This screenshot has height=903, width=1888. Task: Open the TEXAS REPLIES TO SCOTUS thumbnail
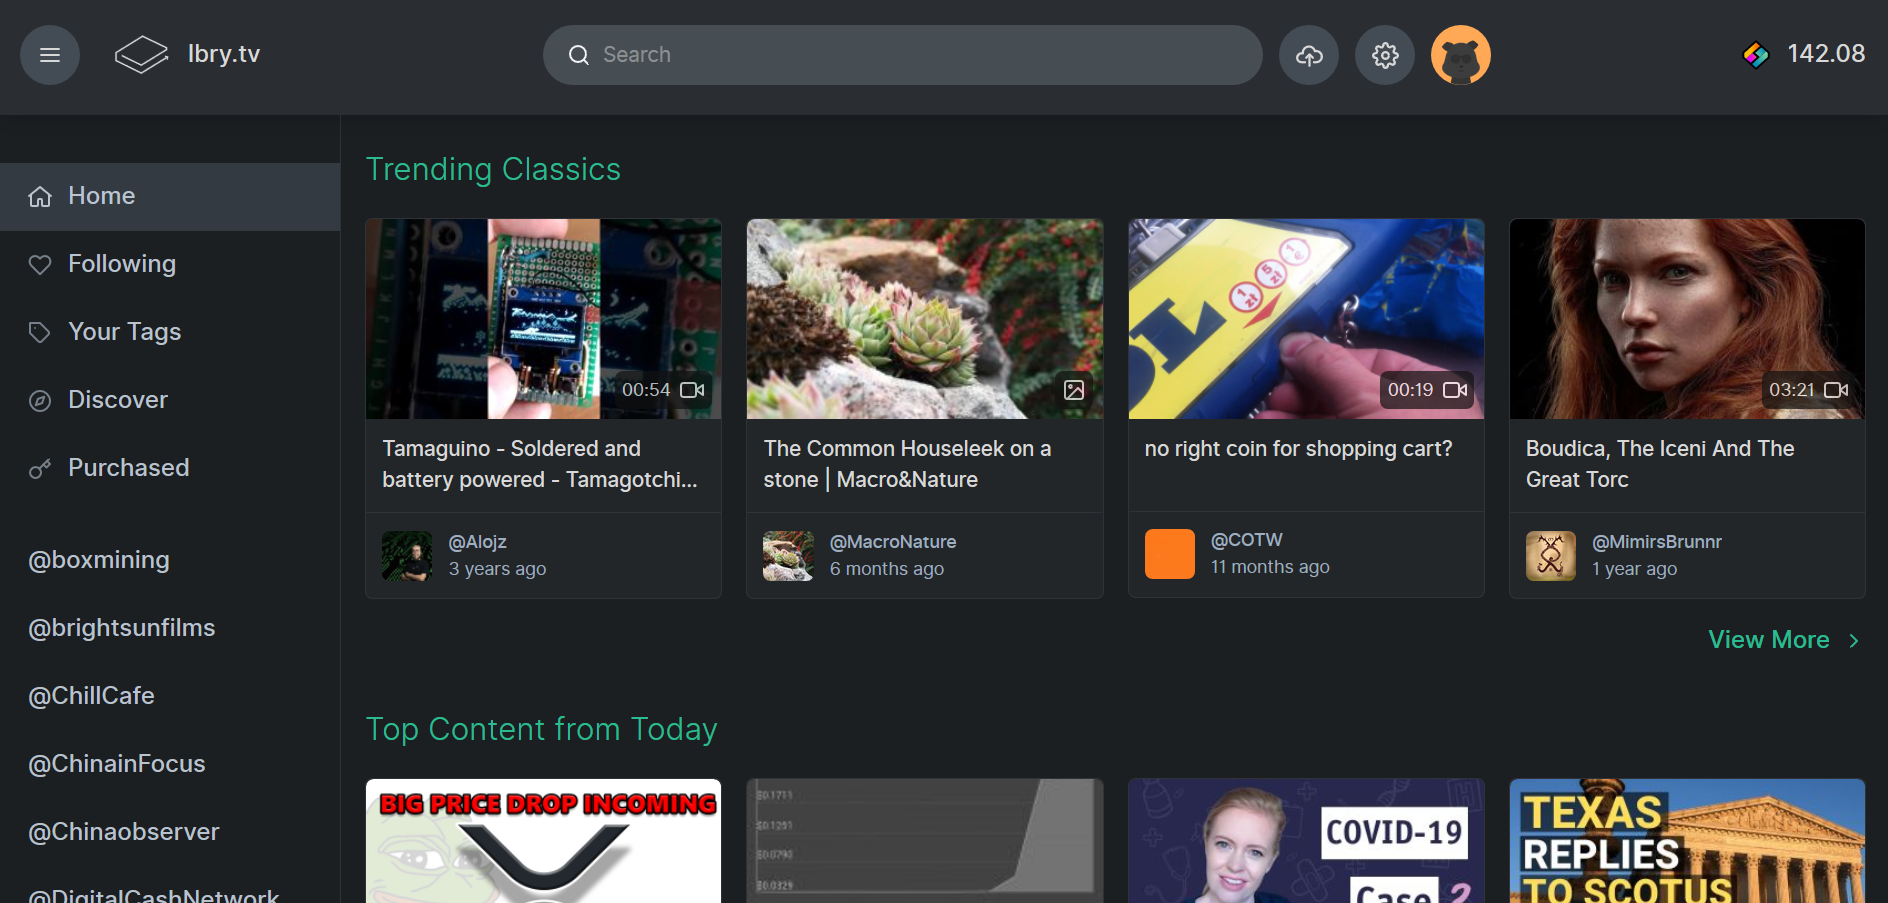tap(1687, 841)
